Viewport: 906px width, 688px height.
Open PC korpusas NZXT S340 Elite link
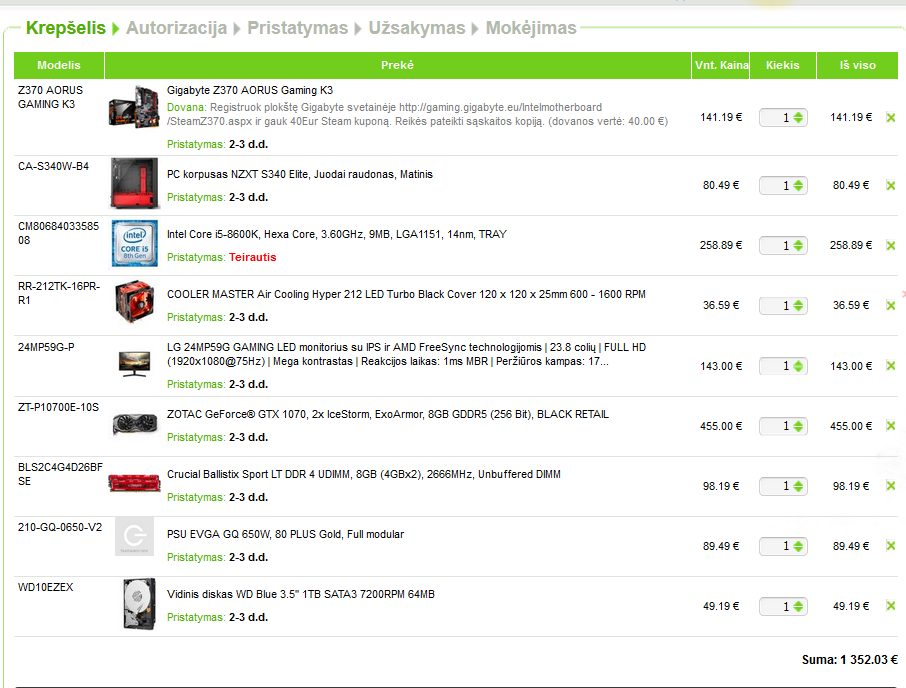point(299,174)
